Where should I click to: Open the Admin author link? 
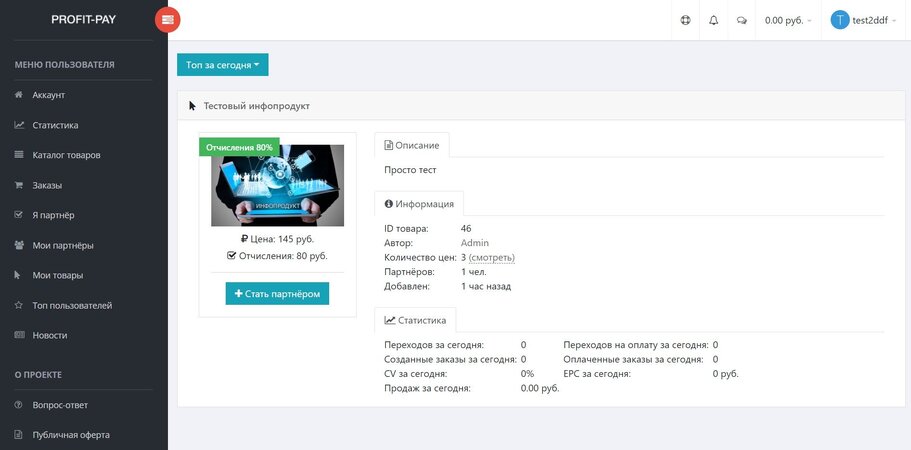475,243
